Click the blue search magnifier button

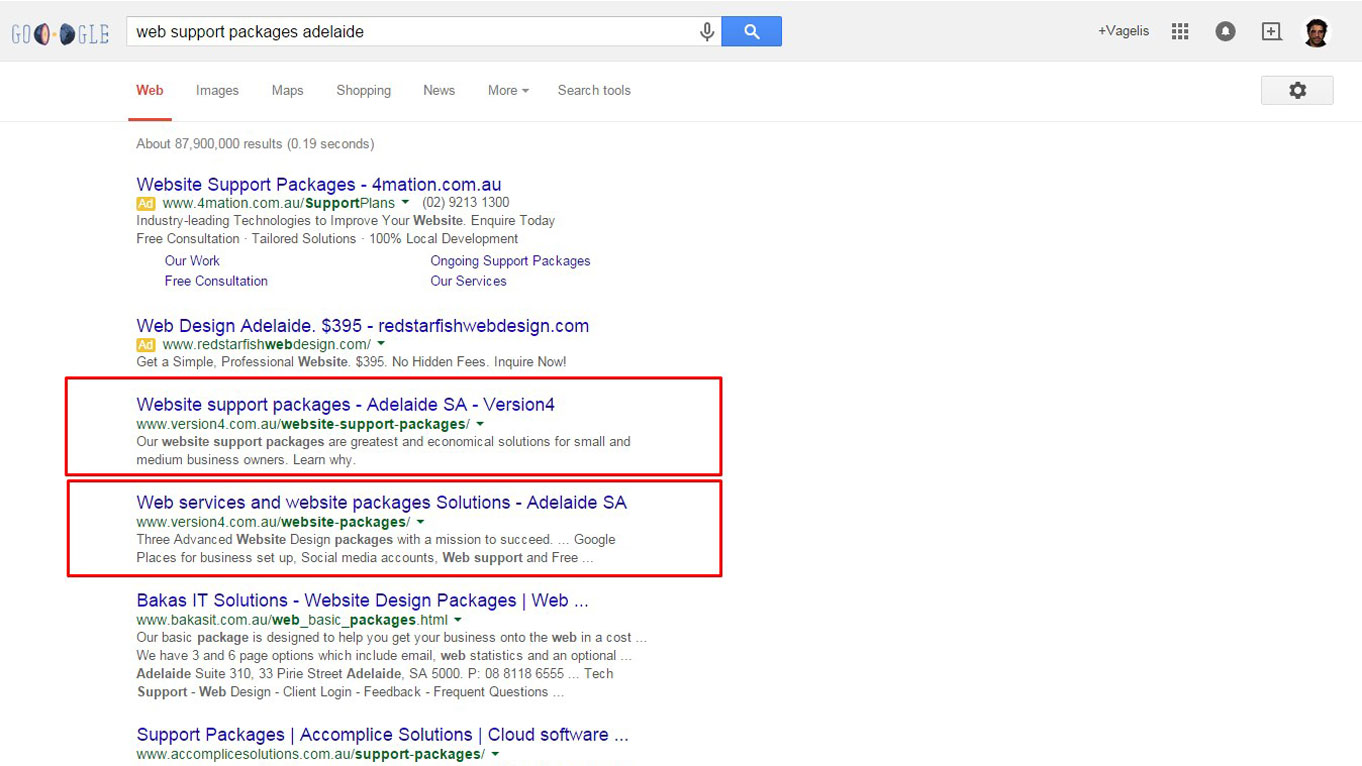tap(751, 32)
